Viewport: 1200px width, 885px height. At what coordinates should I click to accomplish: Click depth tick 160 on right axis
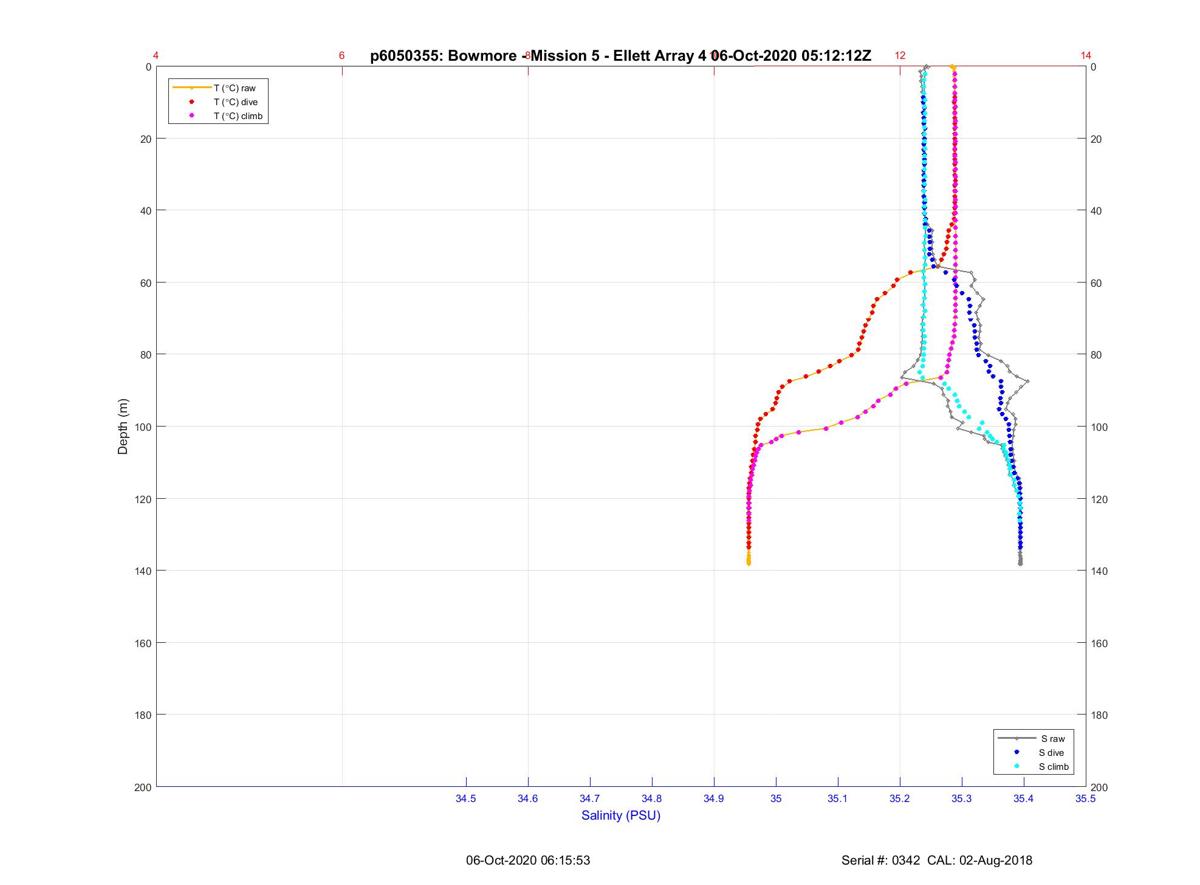(1101, 643)
